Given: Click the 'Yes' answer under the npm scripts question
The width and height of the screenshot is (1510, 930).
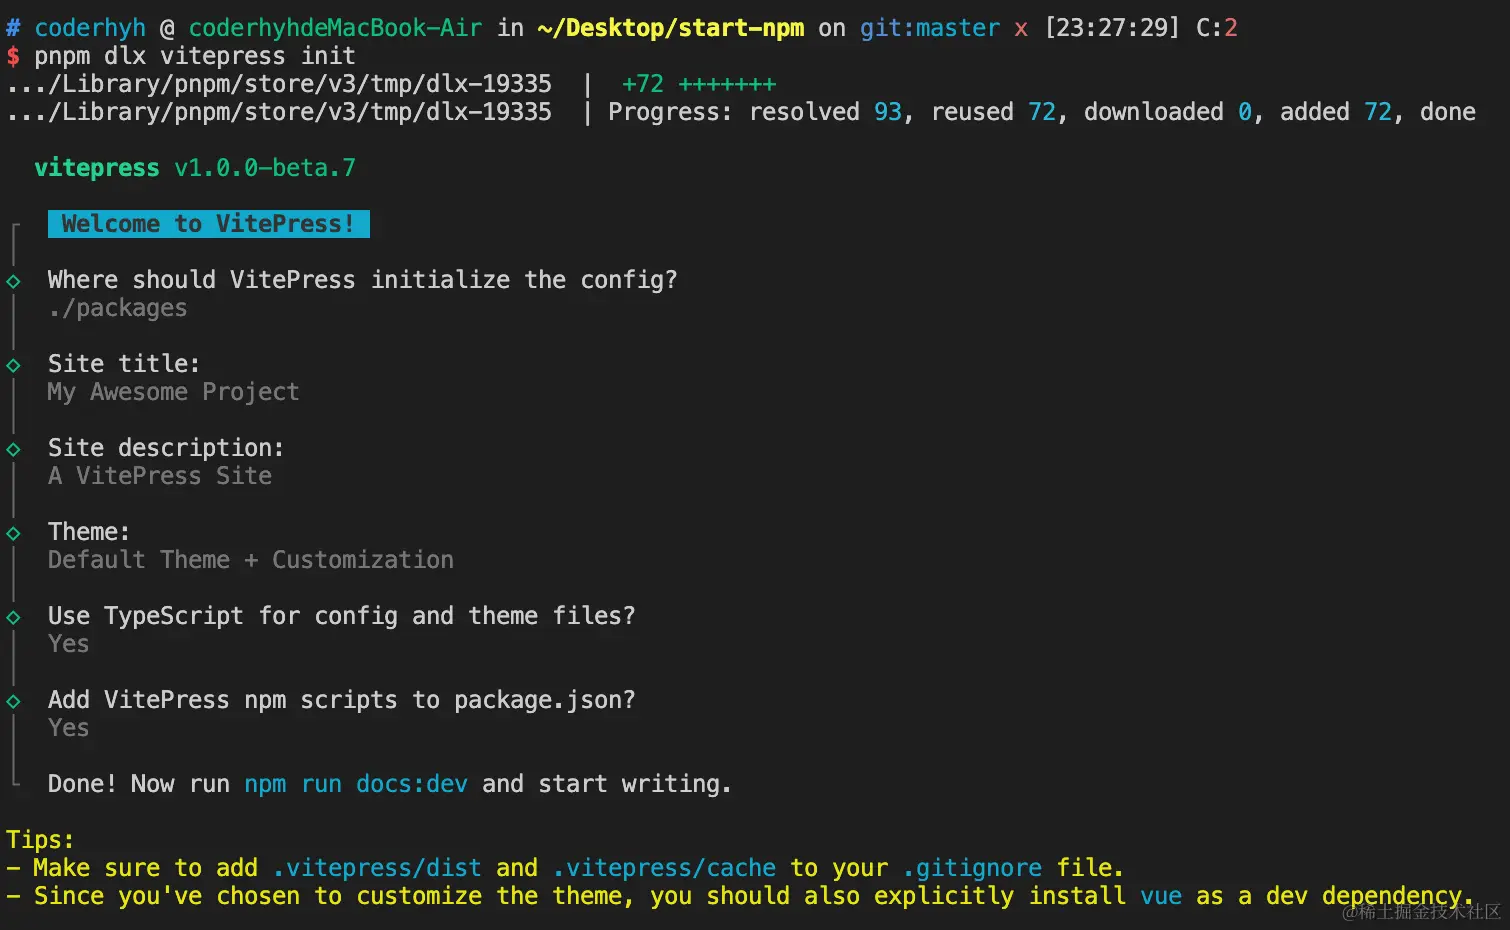Looking at the screenshot, I should click(69, 728).
